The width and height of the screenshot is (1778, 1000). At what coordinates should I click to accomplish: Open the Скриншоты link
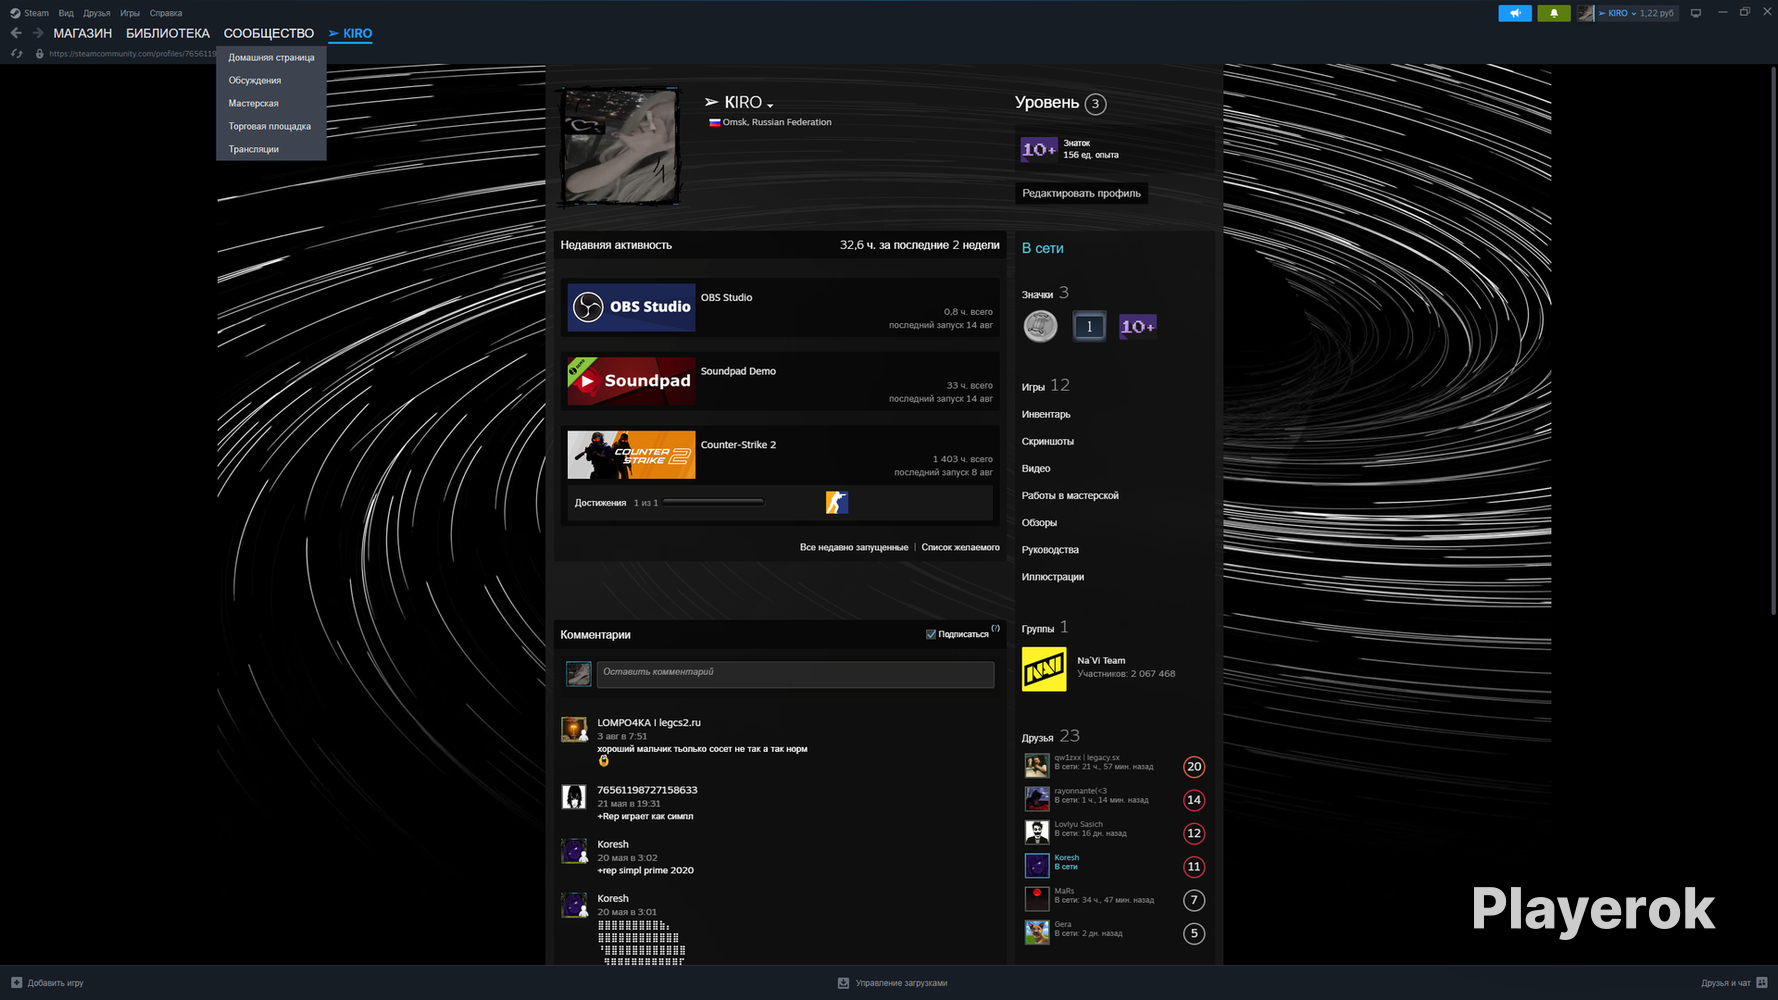(1048, 441)
